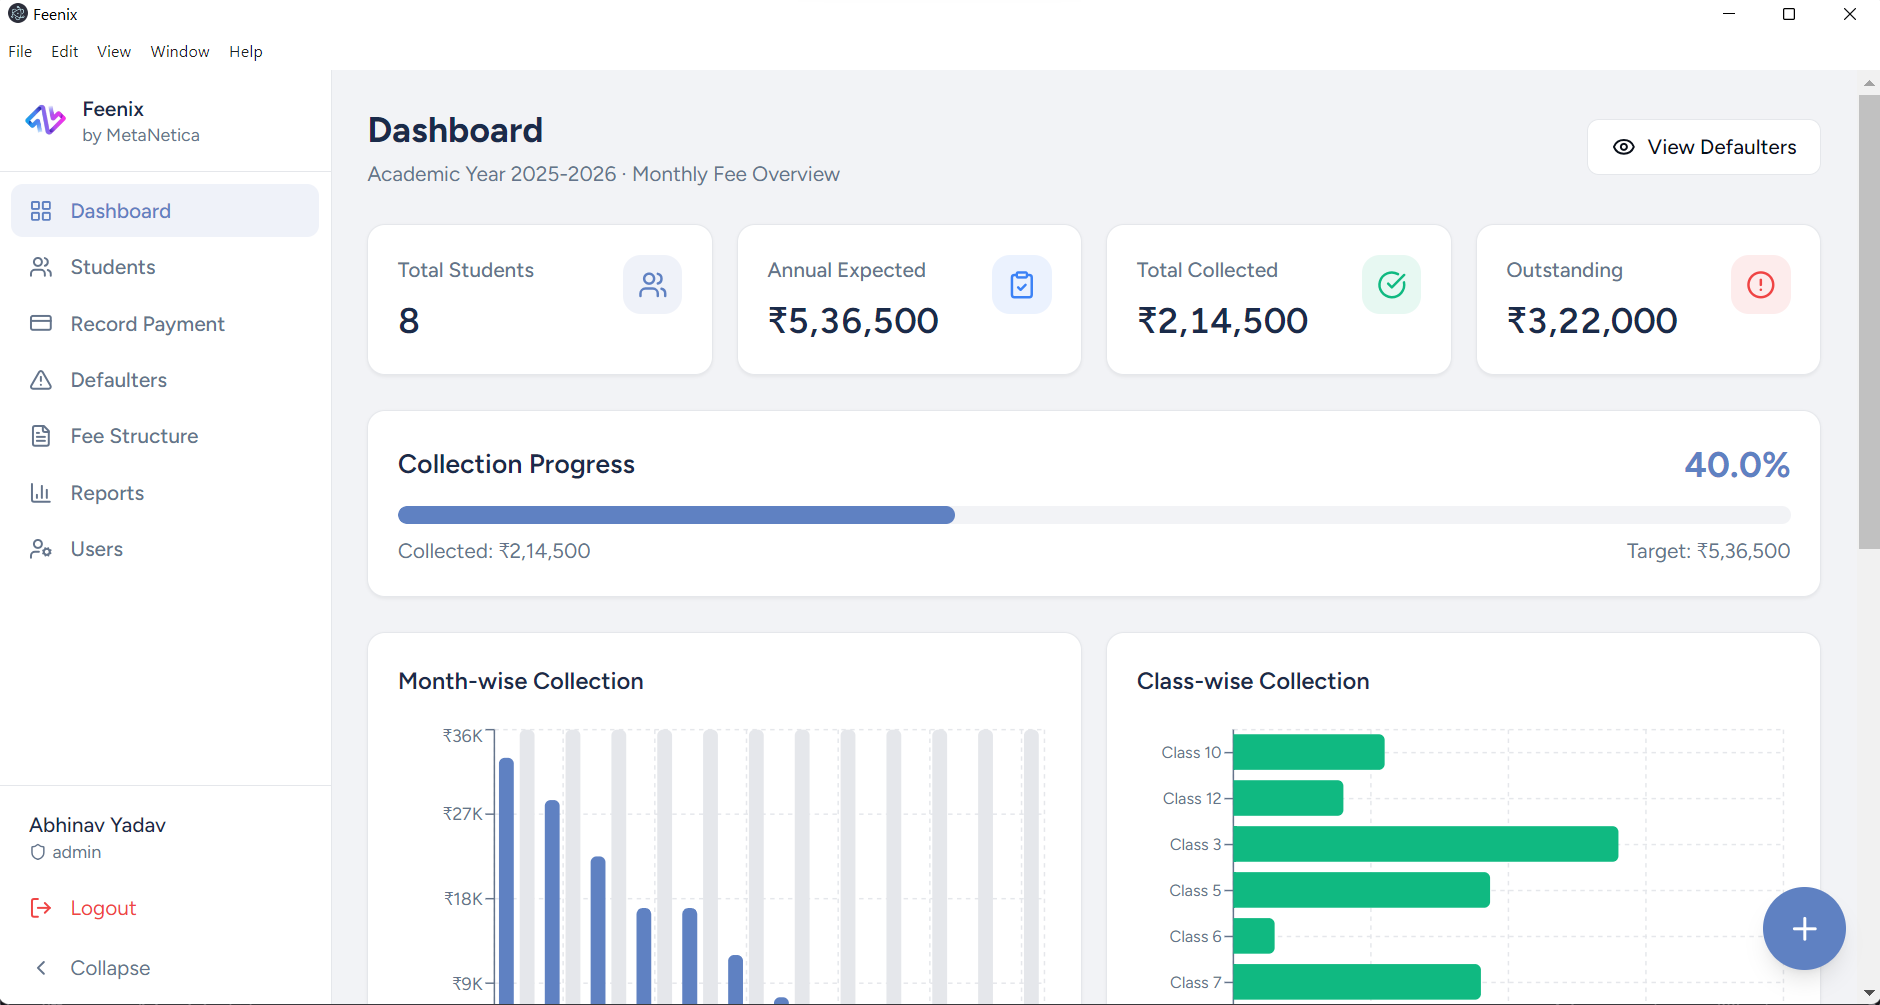
Task: Click the scrollbar down arrow
Action: point(1869,993)
